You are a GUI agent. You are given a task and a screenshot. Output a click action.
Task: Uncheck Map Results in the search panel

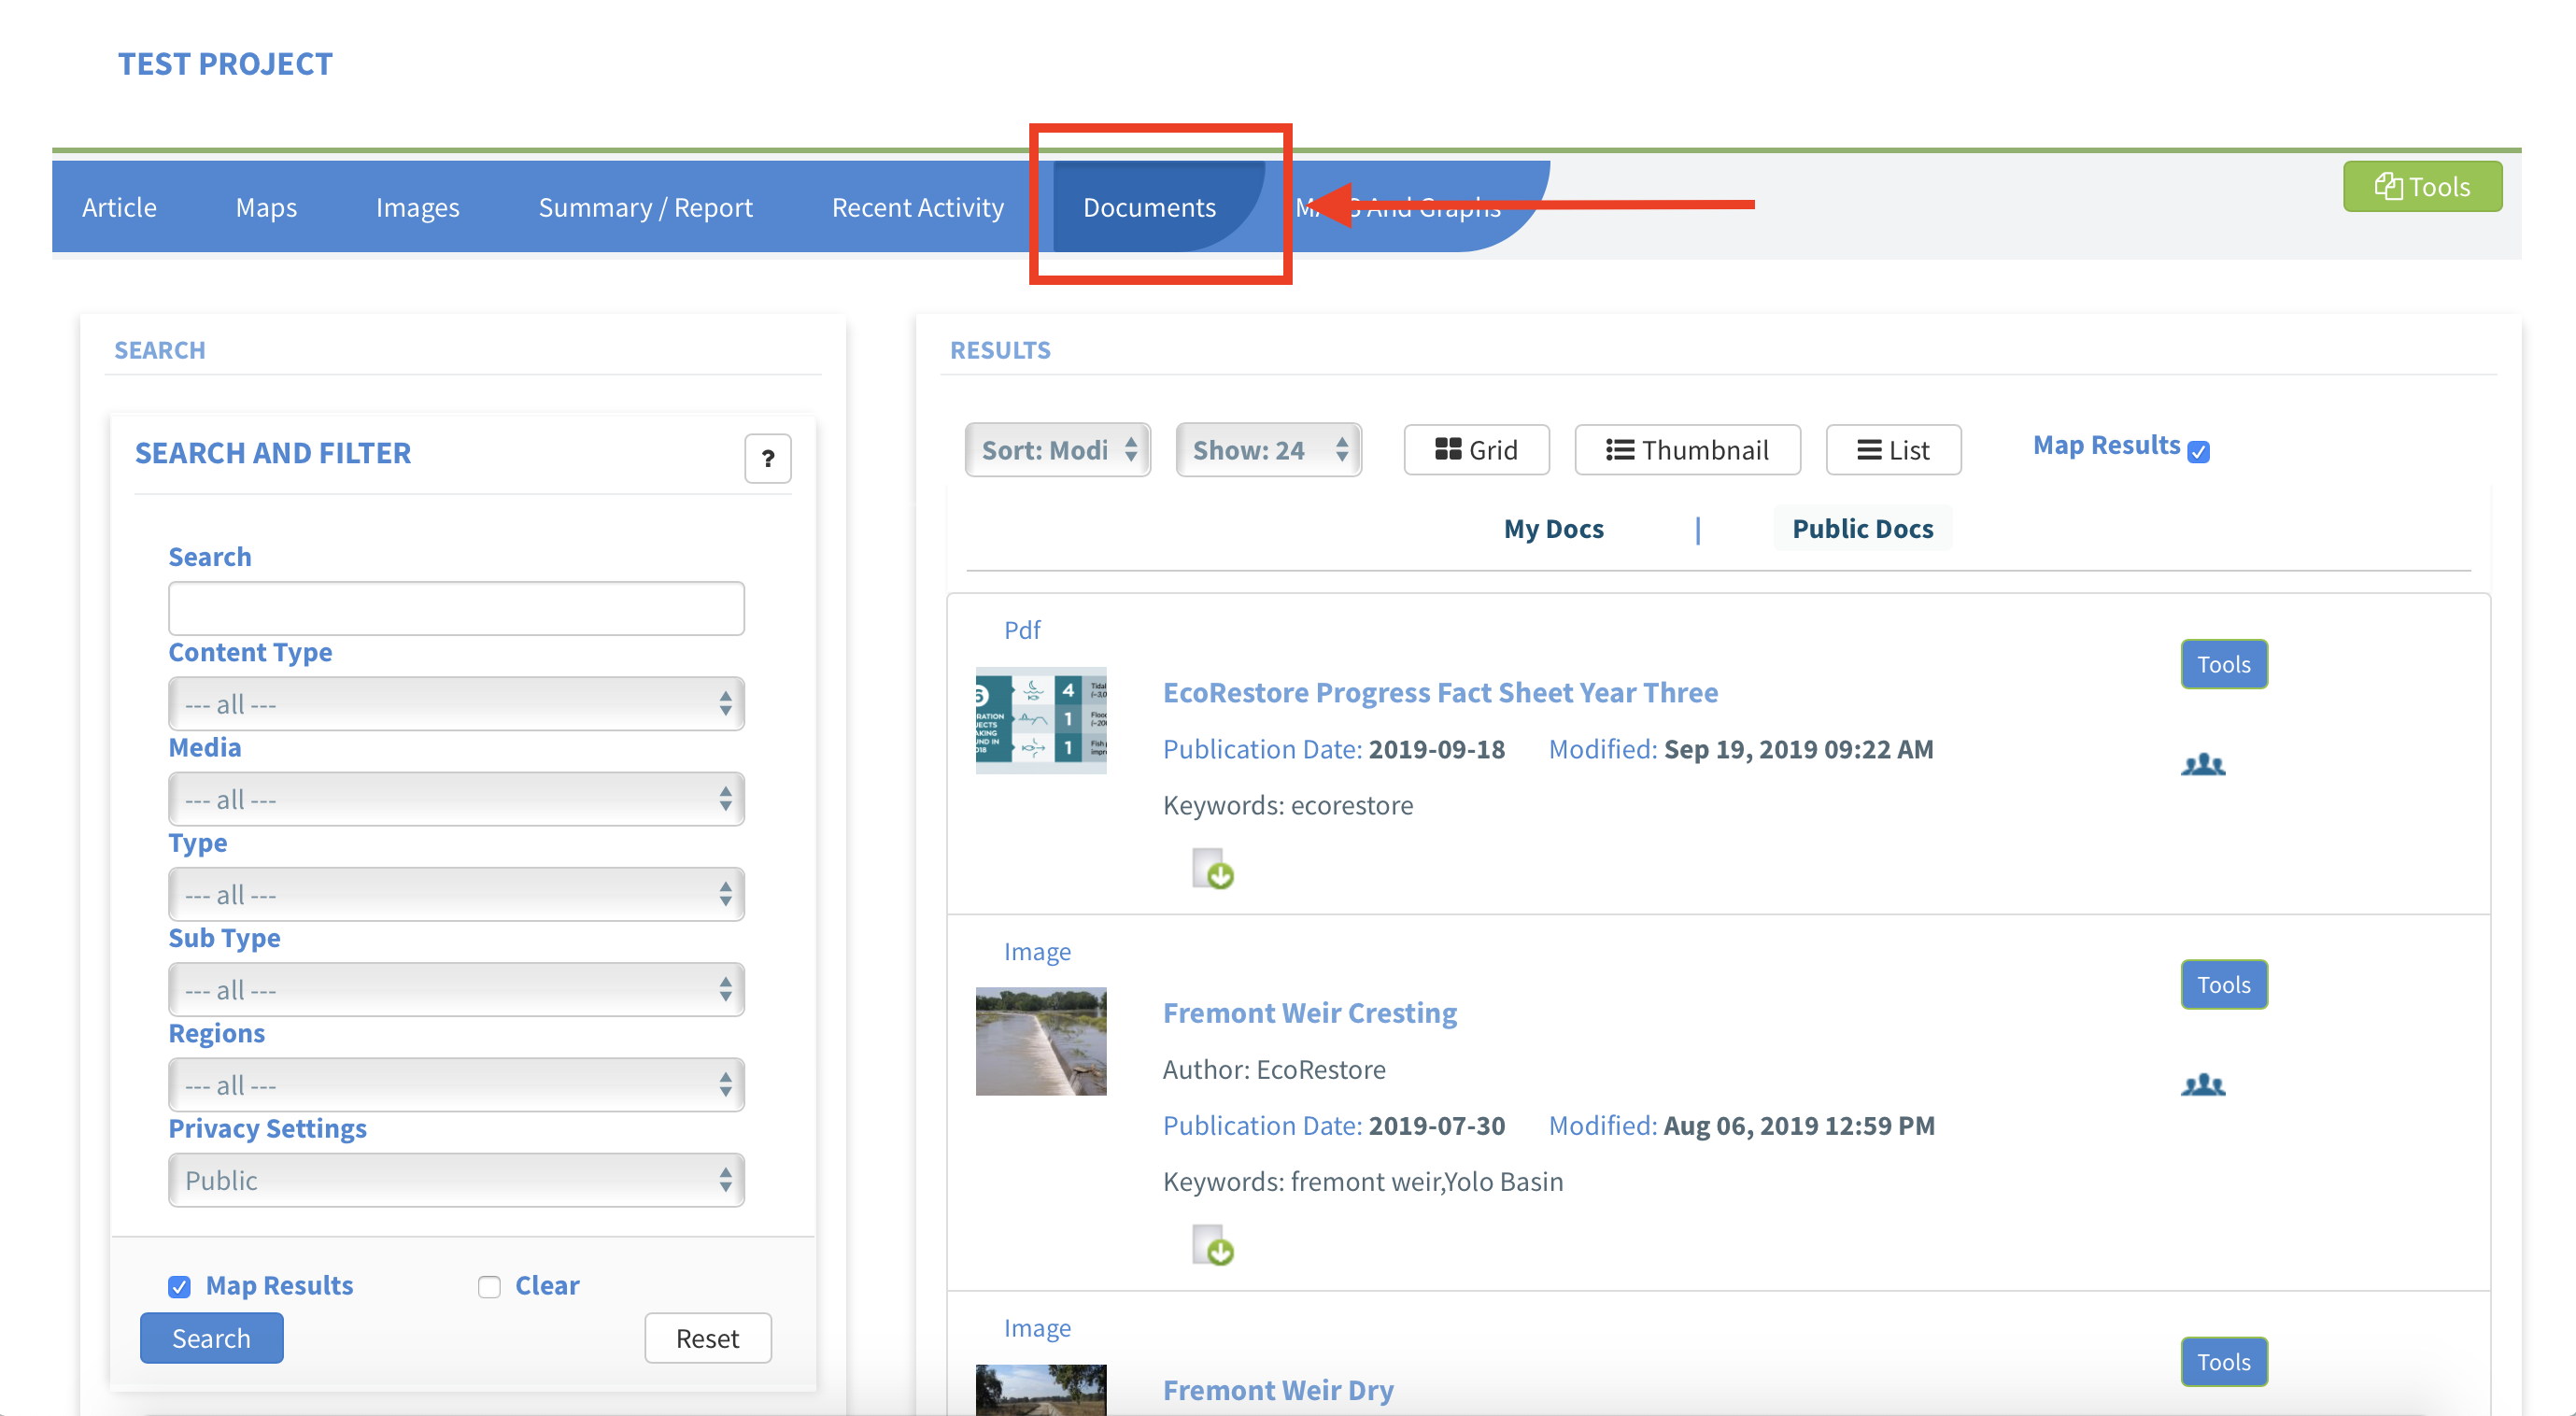point(179,1286)
